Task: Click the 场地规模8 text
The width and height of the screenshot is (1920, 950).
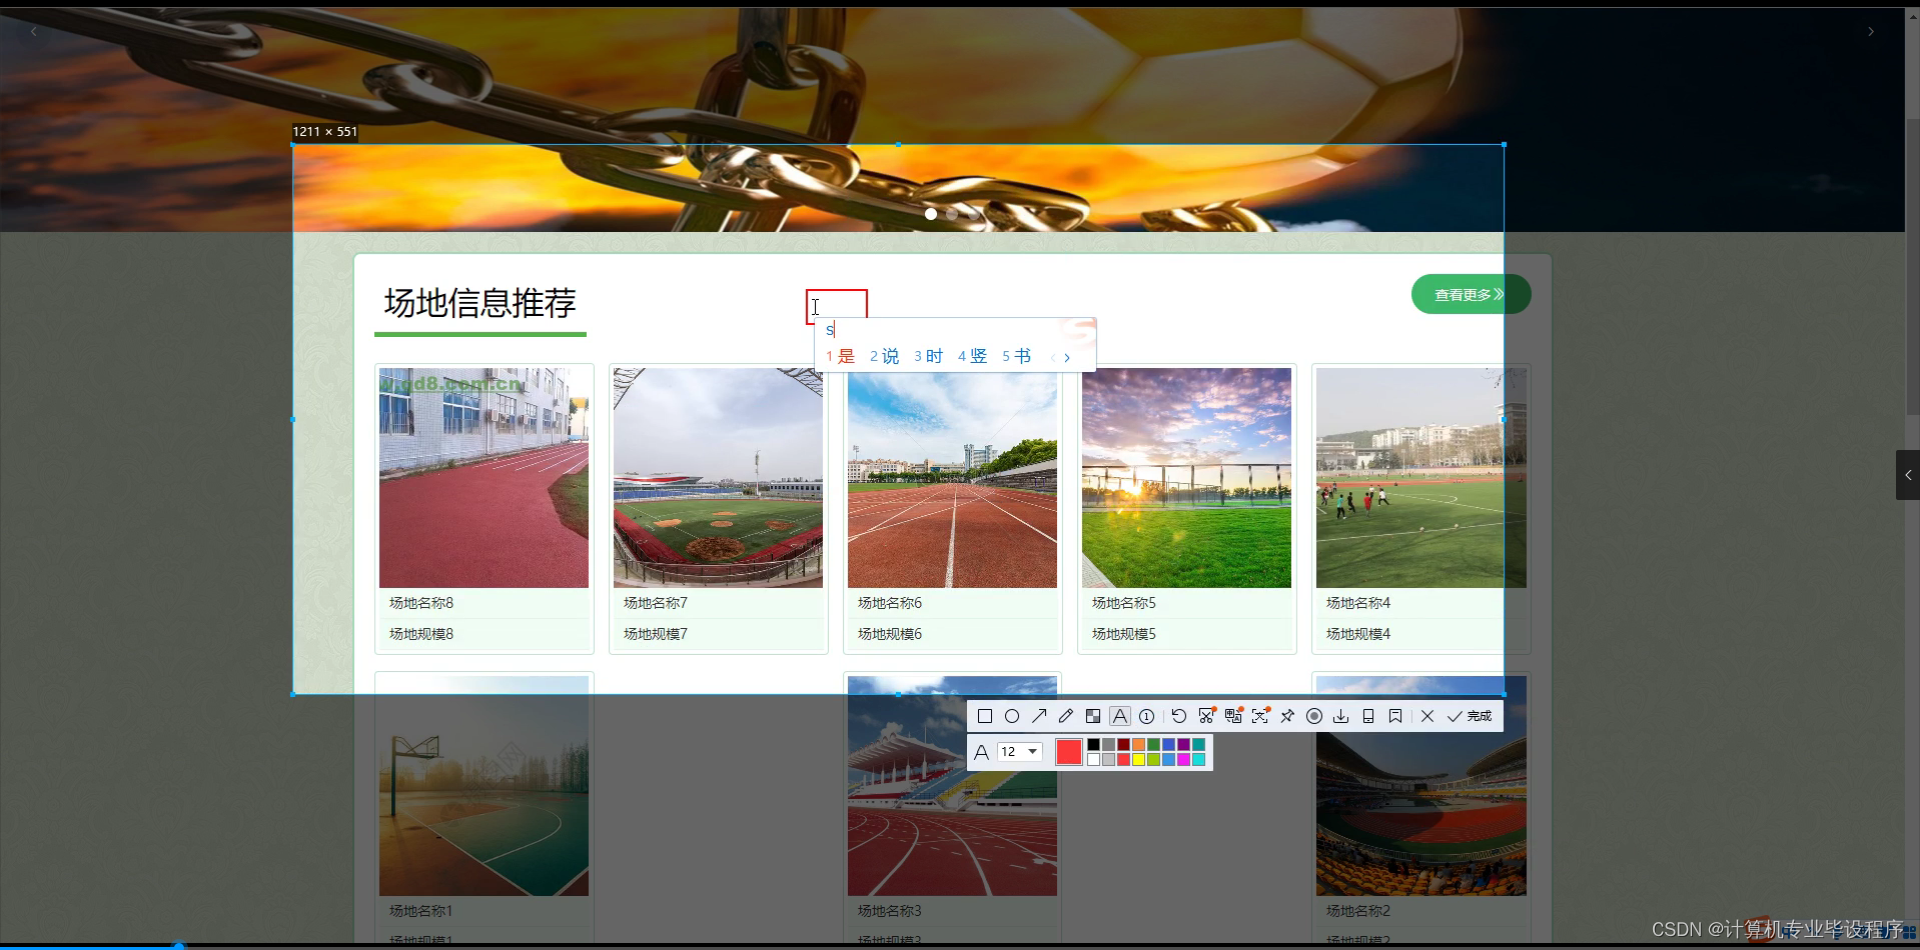Action: click(x=421, y=634)
